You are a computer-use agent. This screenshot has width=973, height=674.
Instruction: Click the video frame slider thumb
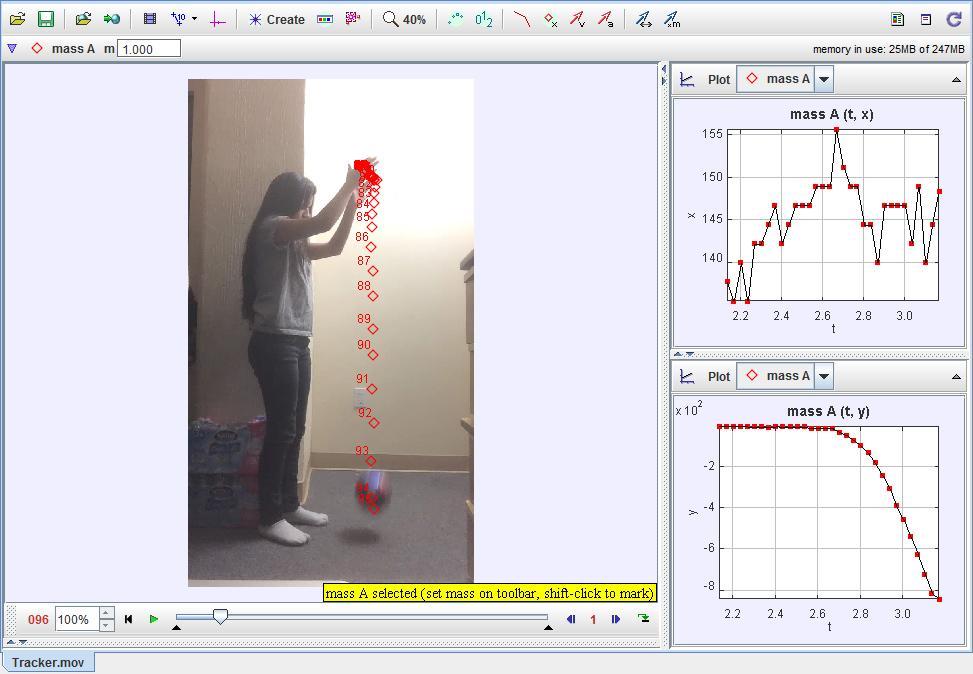pyautogui.click(x=220, y=616)
